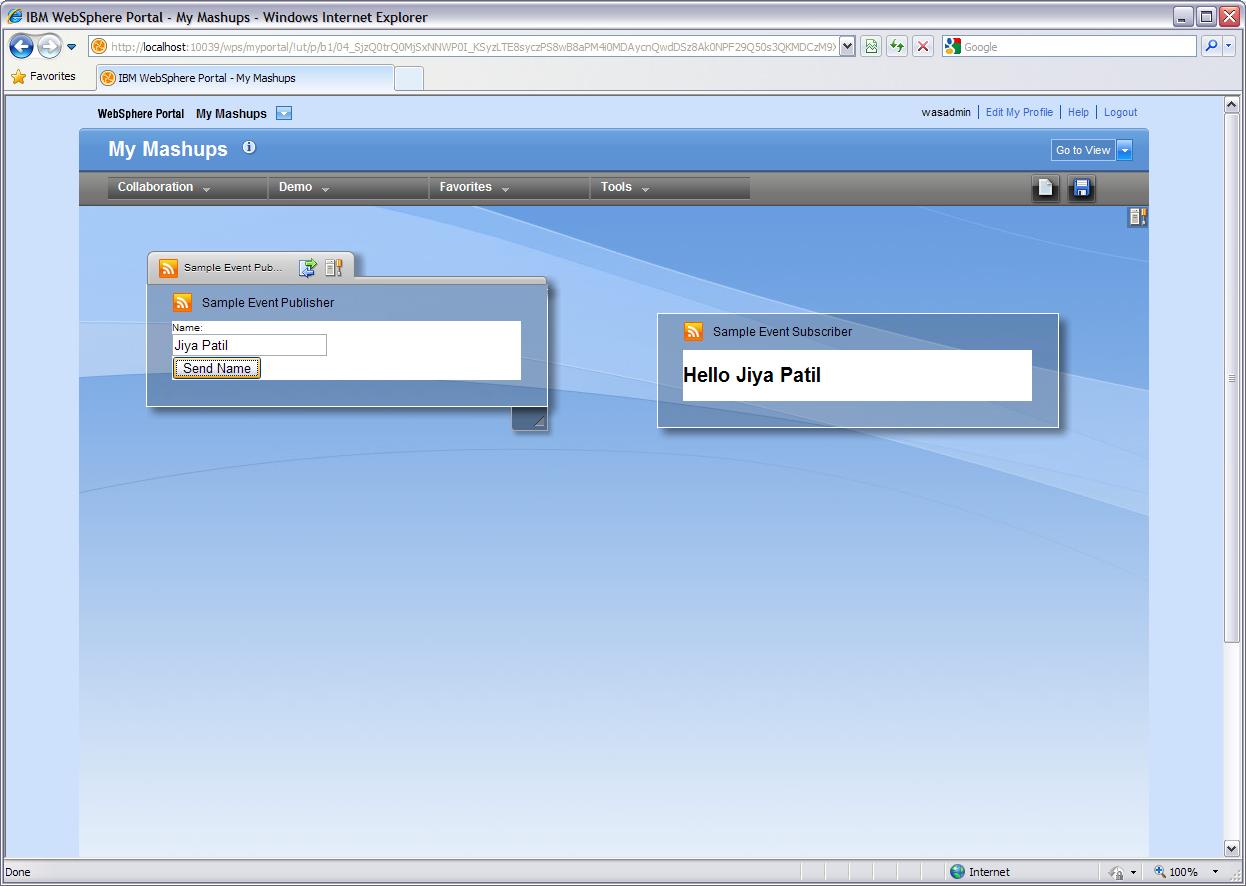The height and width of the screenshot is (886, 1246).
Task: Click the Sample Event Publisher title text
Action: [x=268, y=303]
